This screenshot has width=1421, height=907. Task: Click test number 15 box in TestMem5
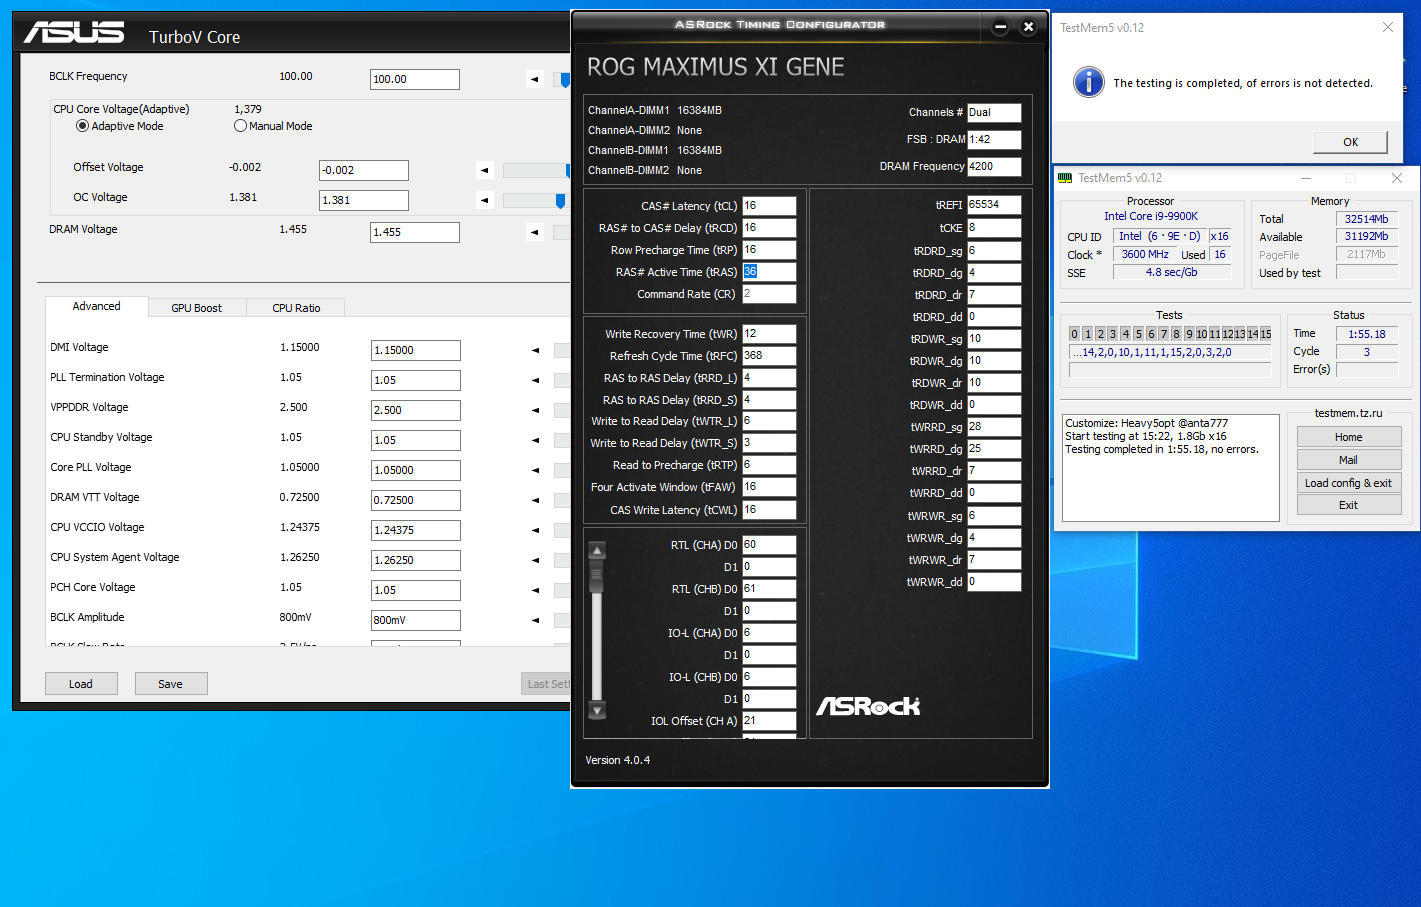point(1266,334)
